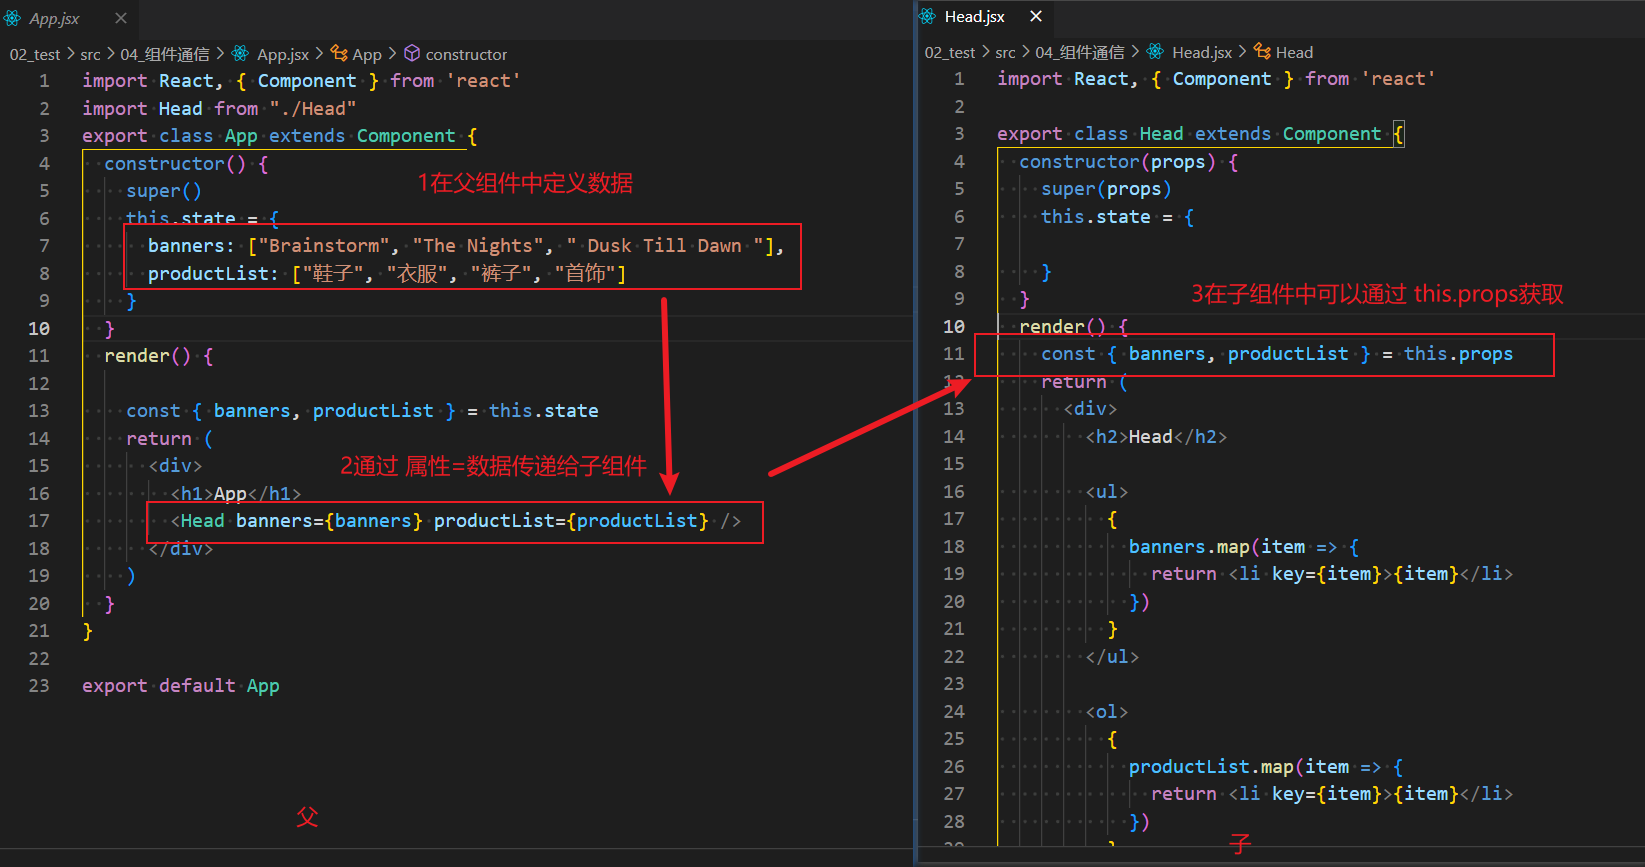Click 'export class Head extends Component' line

click(x=1201, y=133)
